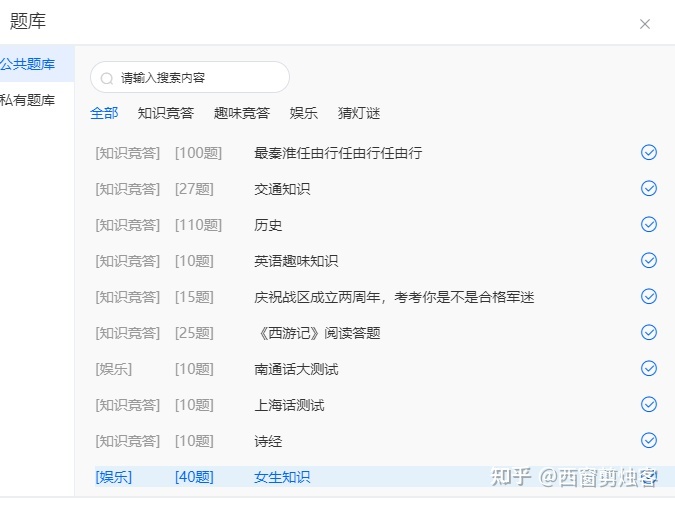The width and height of the screenshot is (675, 505).
Task: Select check icon for 上海话测试
Action: (649, 404)
